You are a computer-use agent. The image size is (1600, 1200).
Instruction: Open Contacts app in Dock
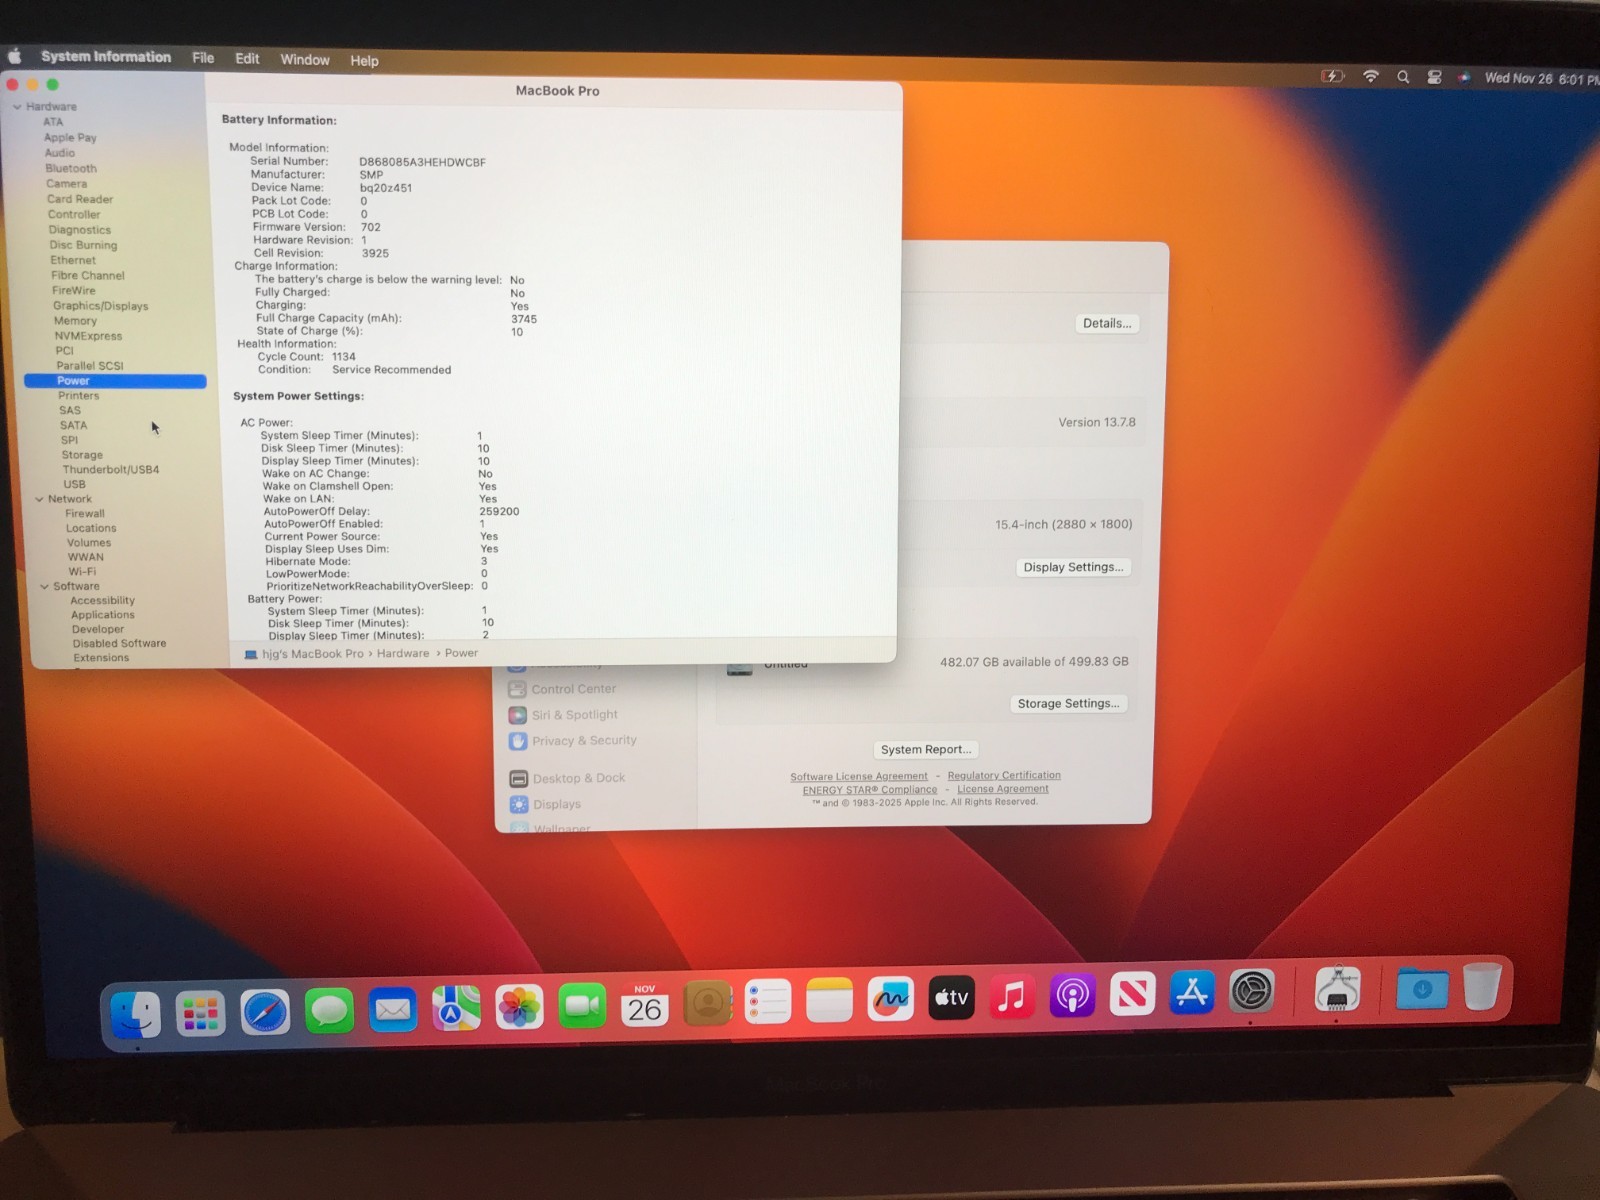point(708,1003)
